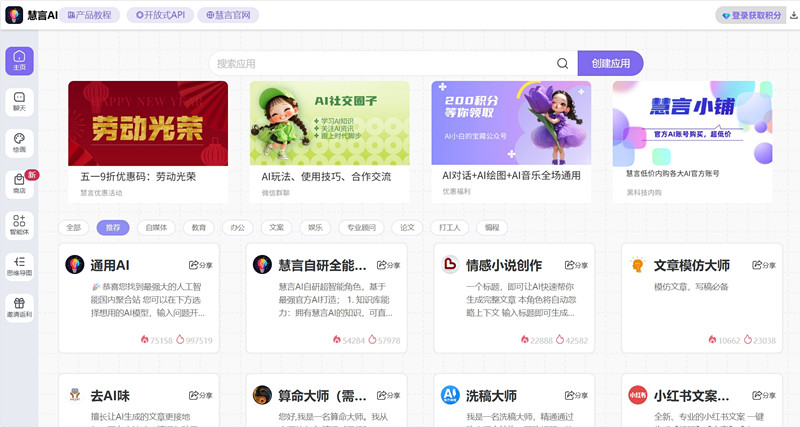Click 登录获取积分 login button

coord(751,15)
